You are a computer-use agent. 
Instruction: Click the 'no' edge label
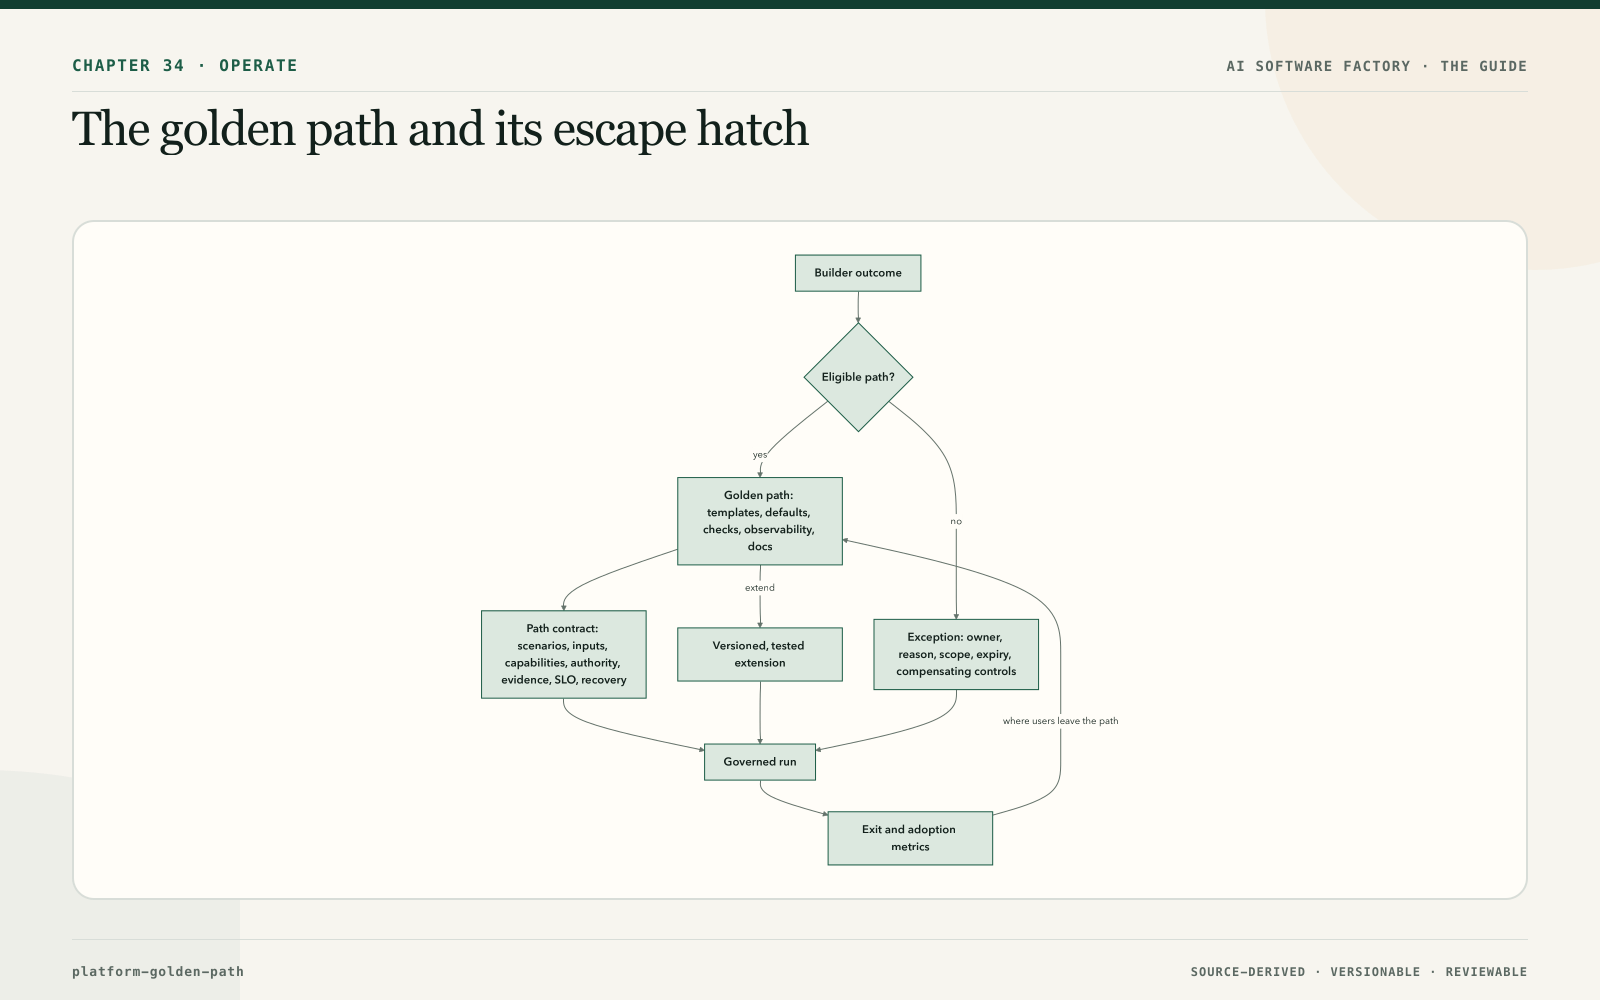point(956,521)
